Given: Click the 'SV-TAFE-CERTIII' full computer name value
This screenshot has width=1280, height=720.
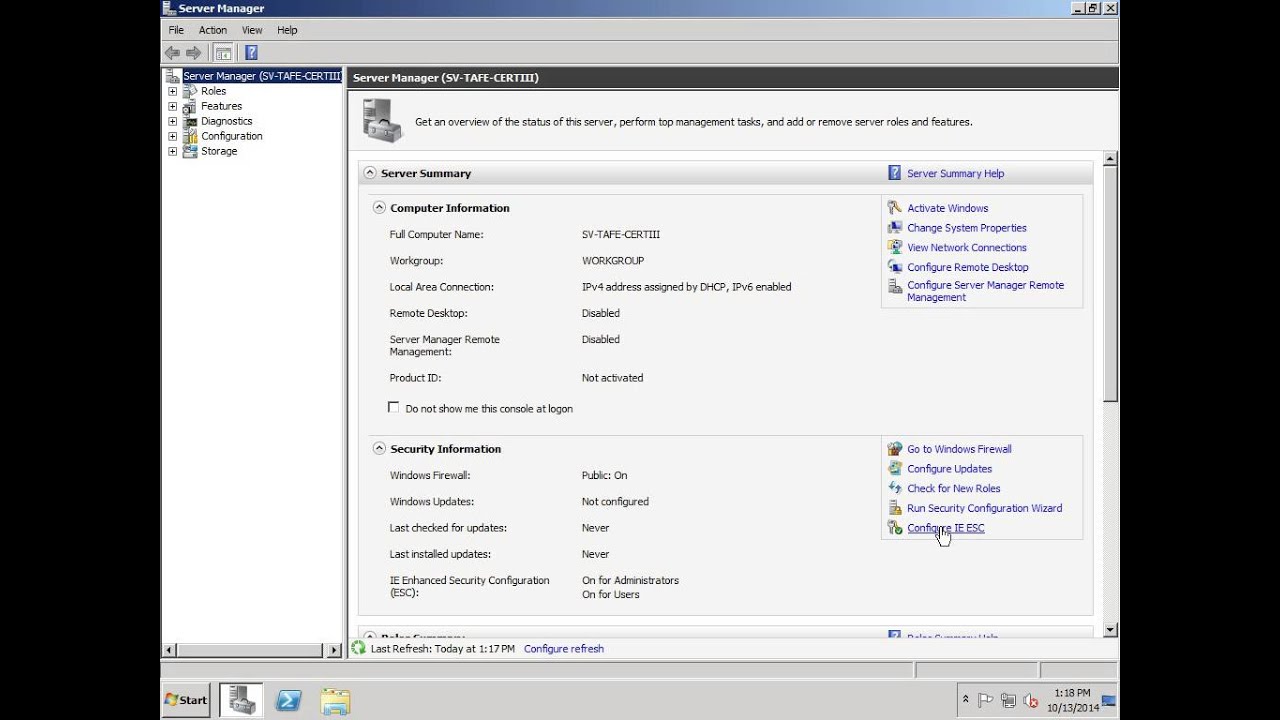Looking at the screenshot, I should (x=620, y=234).
